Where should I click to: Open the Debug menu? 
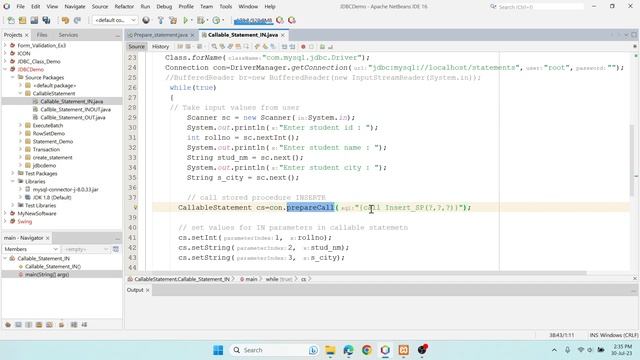[x=164, y=7]
